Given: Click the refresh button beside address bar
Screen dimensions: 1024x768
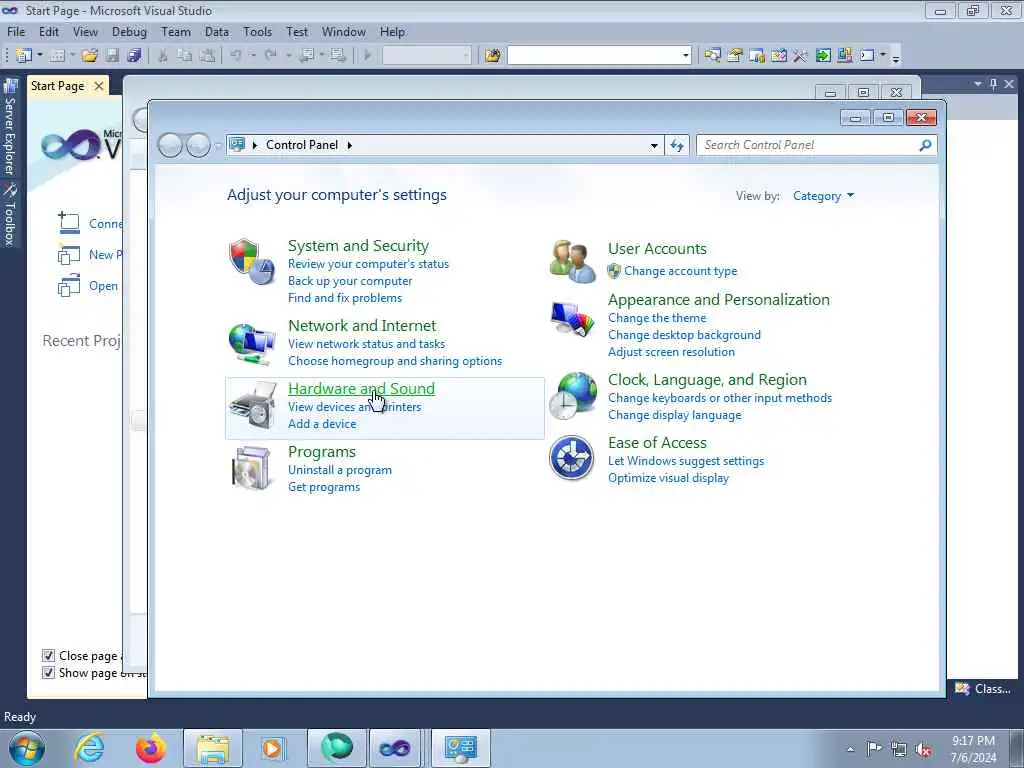Looking at the screenshot, I should tap(677, 145).
